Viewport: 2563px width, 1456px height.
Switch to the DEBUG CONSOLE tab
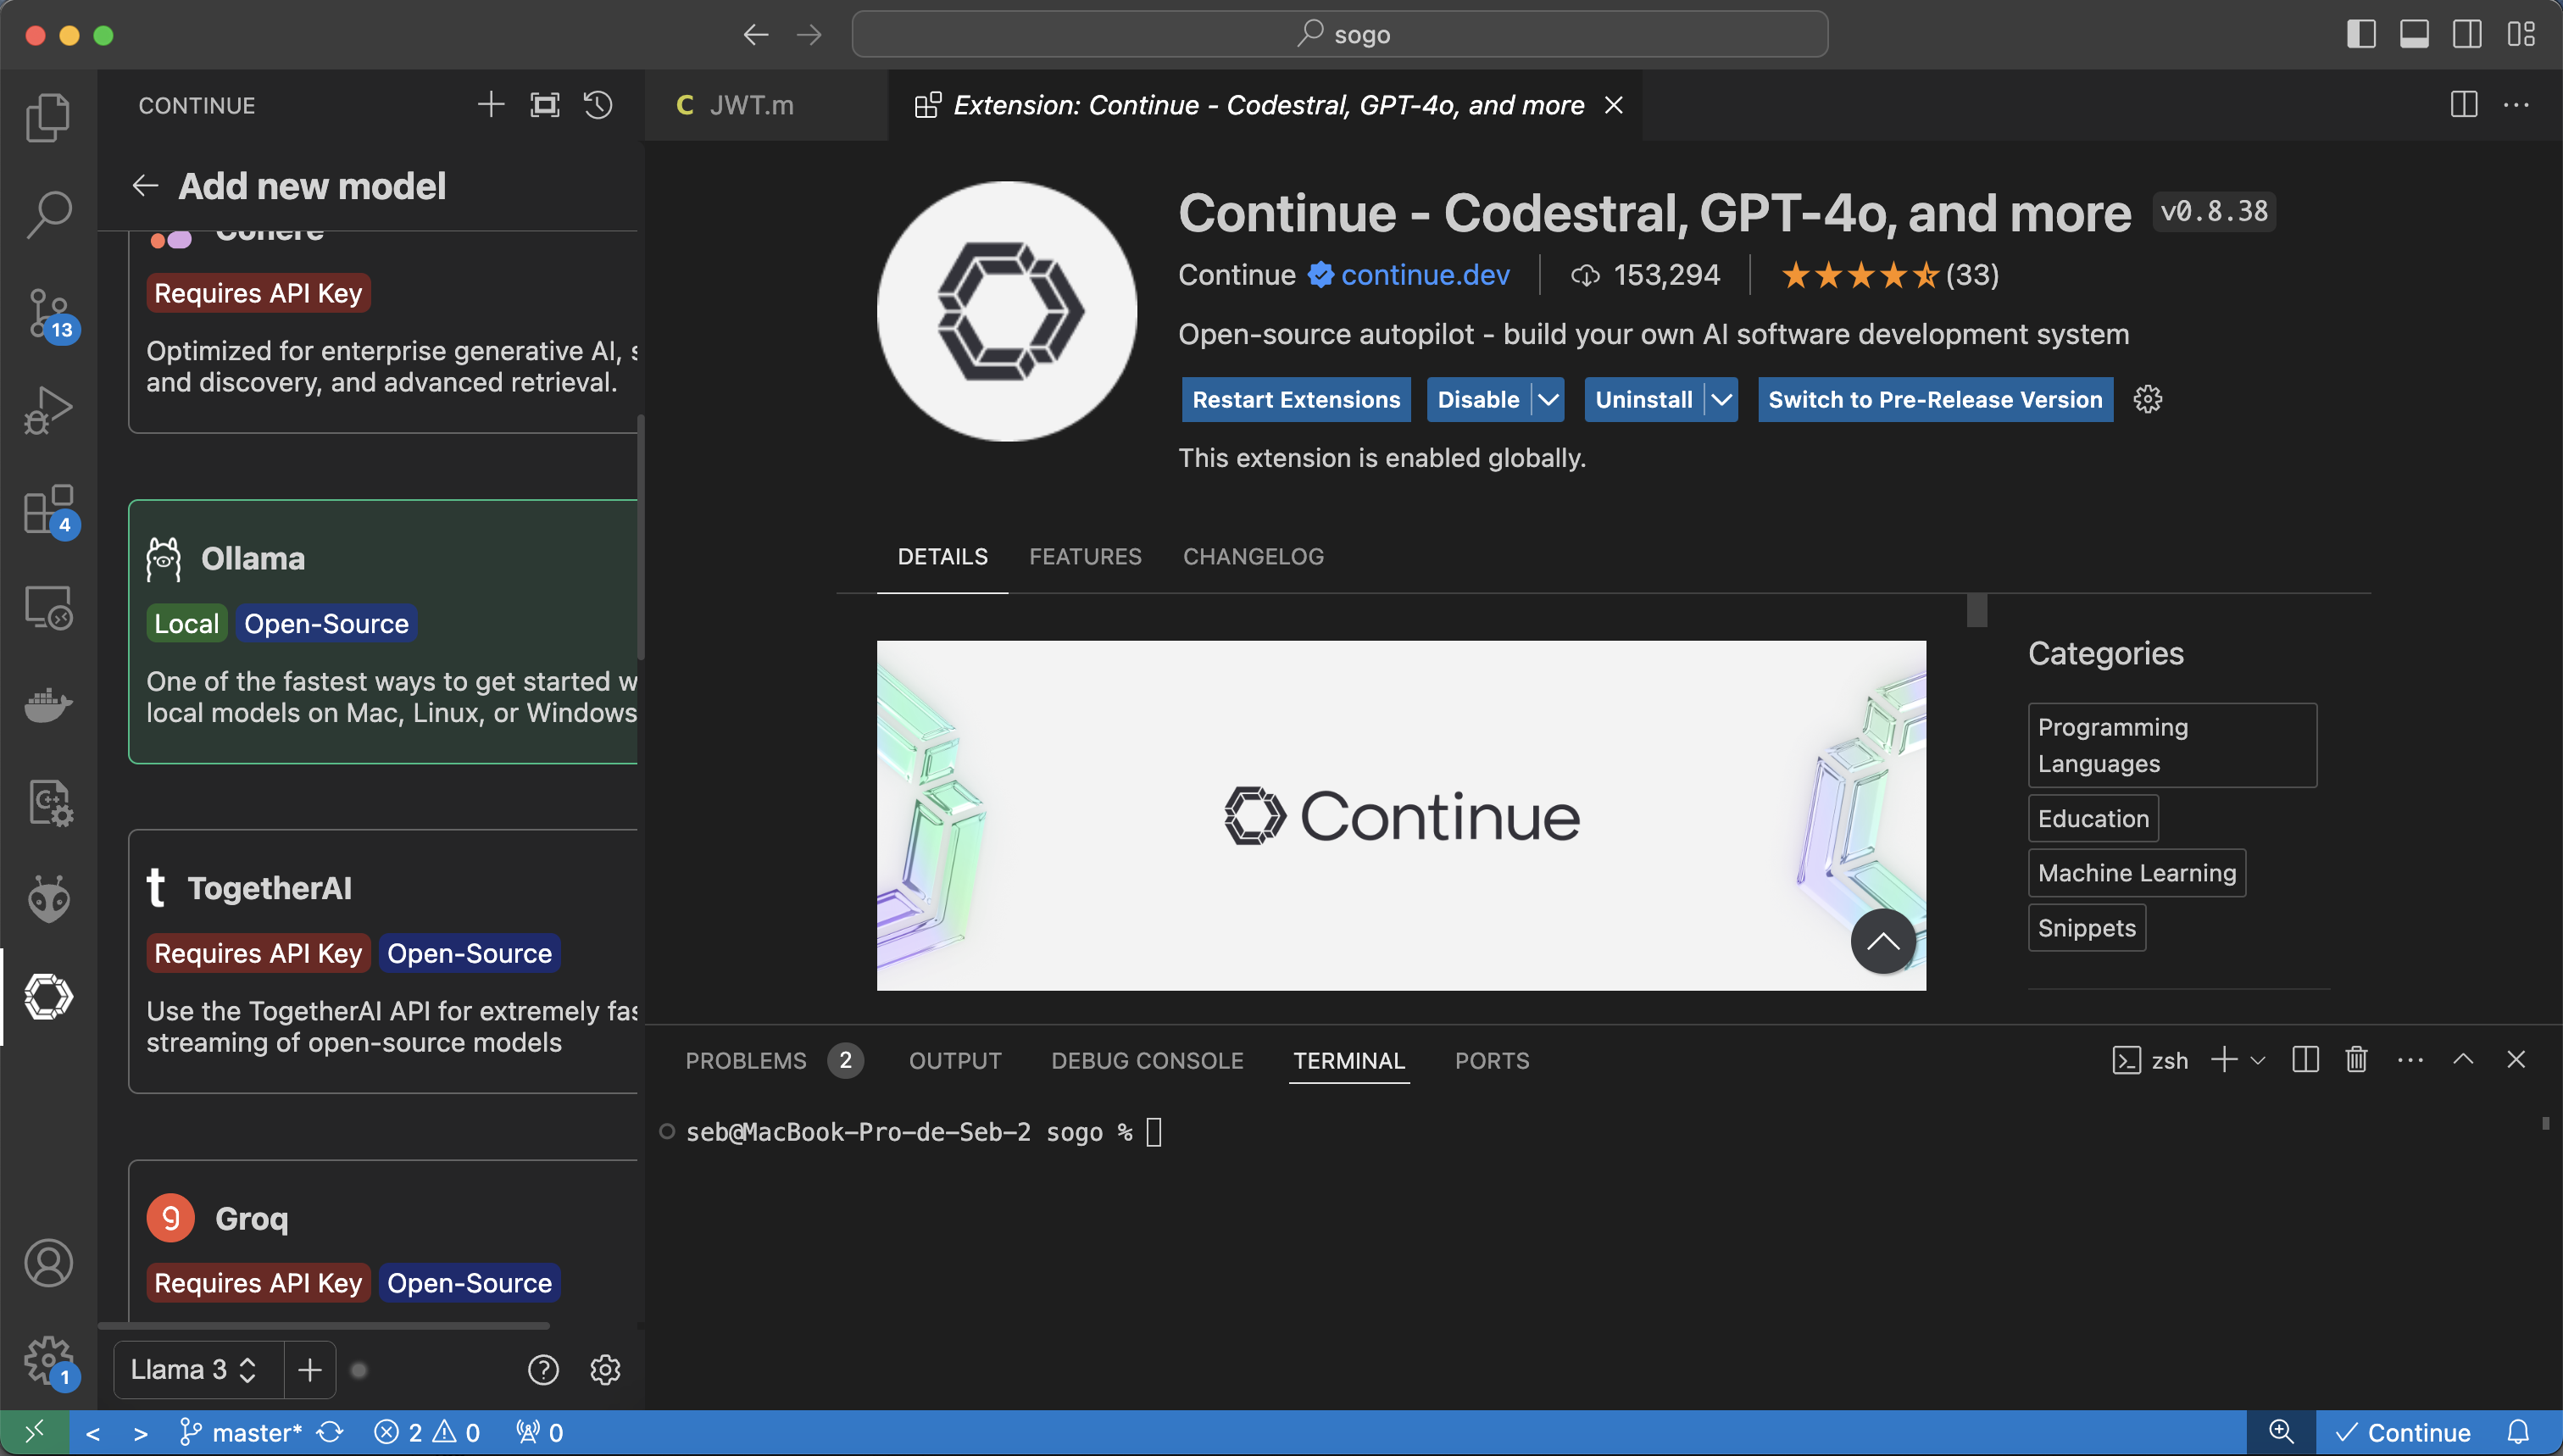click(x=1147, y=1060)
